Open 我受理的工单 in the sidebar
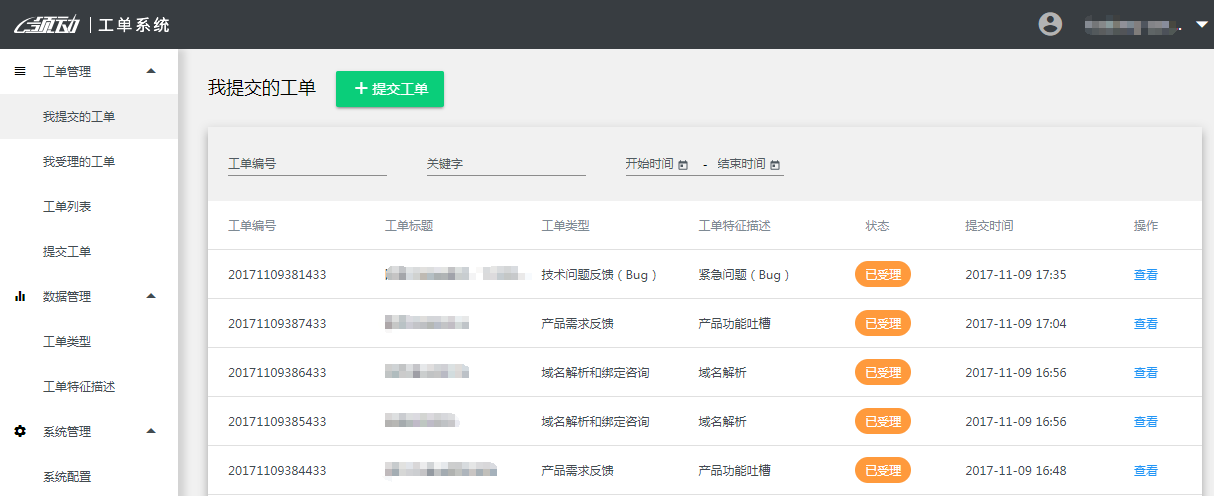 [x=79, y=162]
